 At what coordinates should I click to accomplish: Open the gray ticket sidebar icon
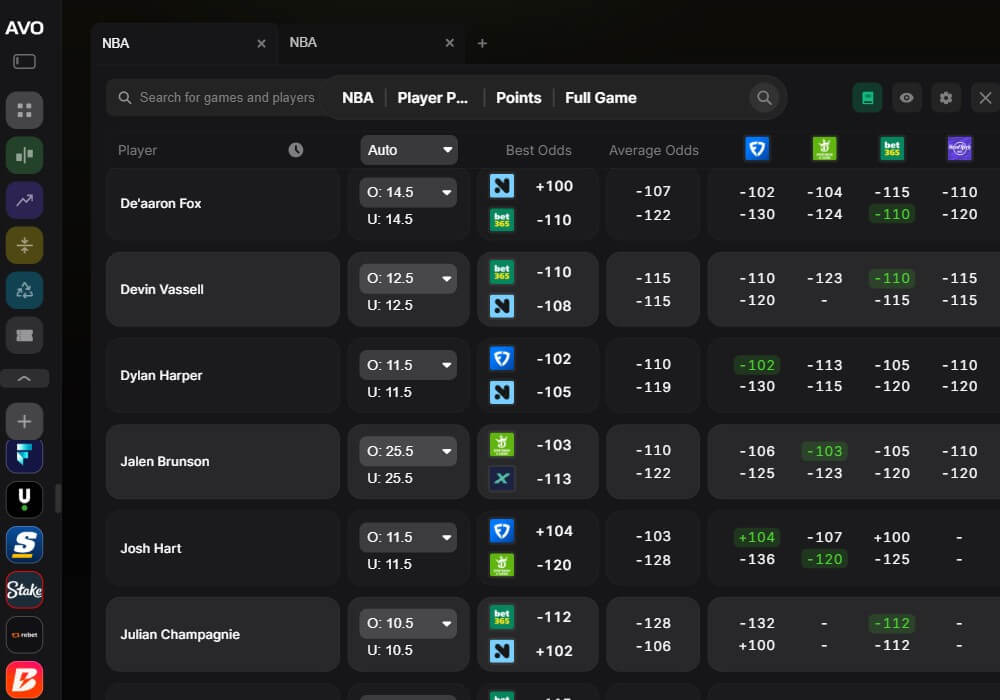coord(24,335)
